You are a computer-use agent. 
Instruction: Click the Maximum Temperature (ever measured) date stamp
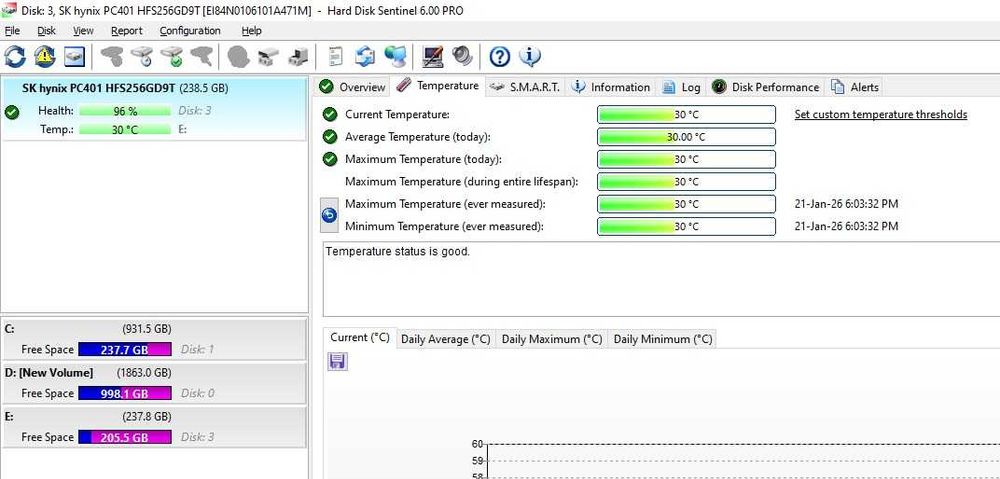pos(847,204)
